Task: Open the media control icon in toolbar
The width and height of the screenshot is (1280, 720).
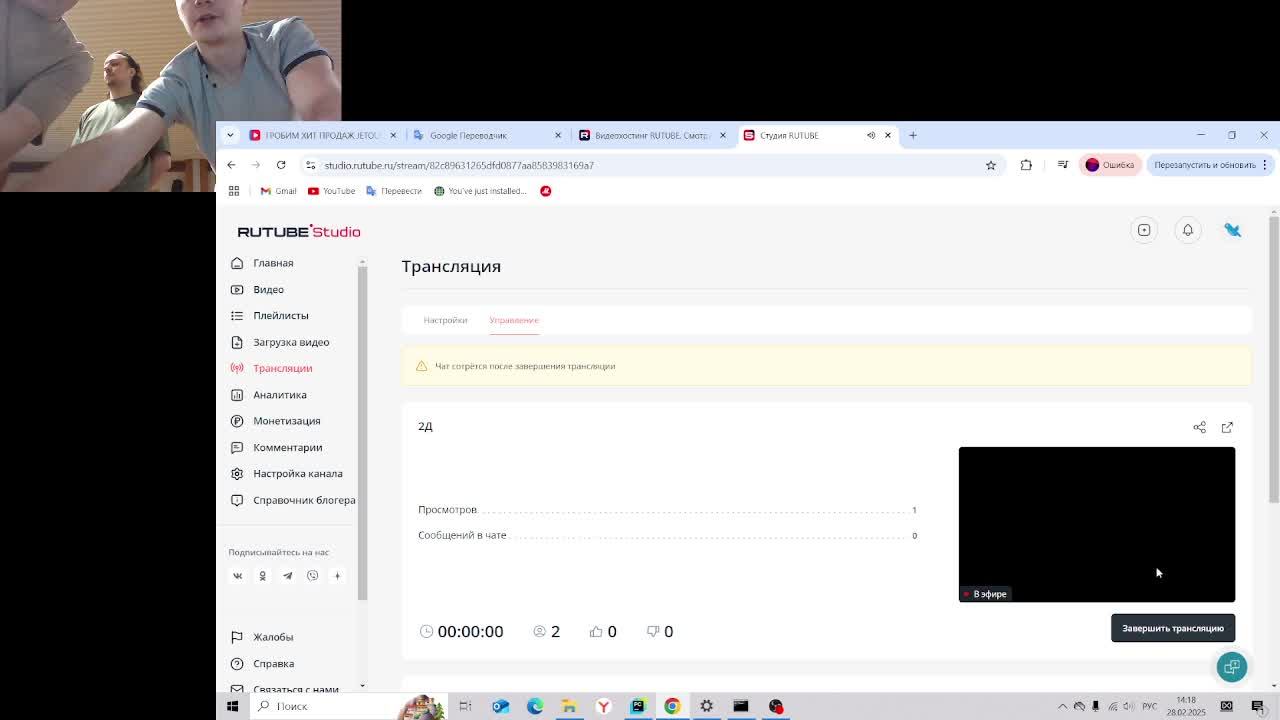Action: [x=1063, y=165]
